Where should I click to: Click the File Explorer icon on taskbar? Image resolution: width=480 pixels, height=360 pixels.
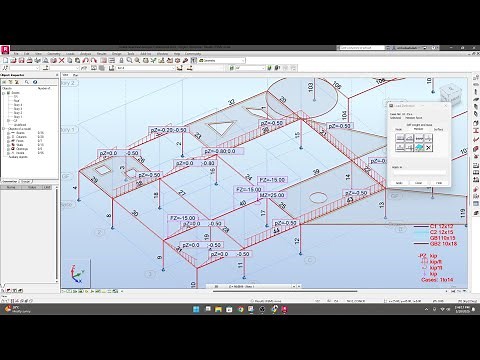point(218,309)
